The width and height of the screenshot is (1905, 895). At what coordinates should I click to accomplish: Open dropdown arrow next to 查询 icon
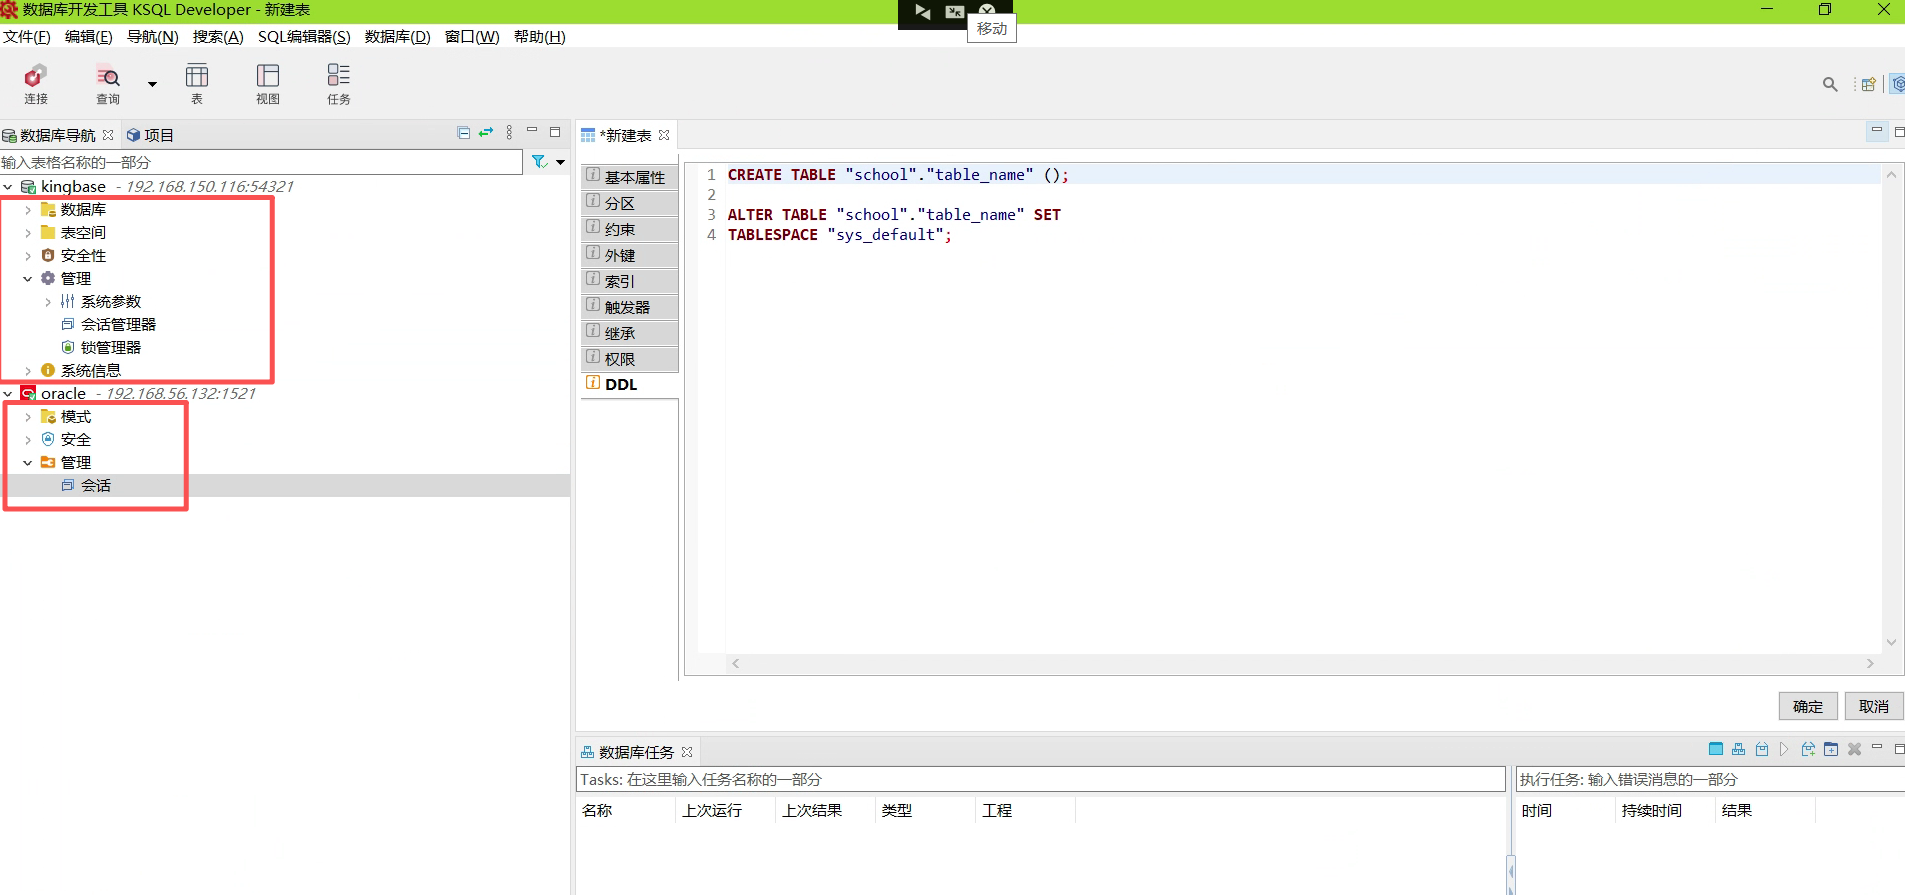click(x=152, y=84)
